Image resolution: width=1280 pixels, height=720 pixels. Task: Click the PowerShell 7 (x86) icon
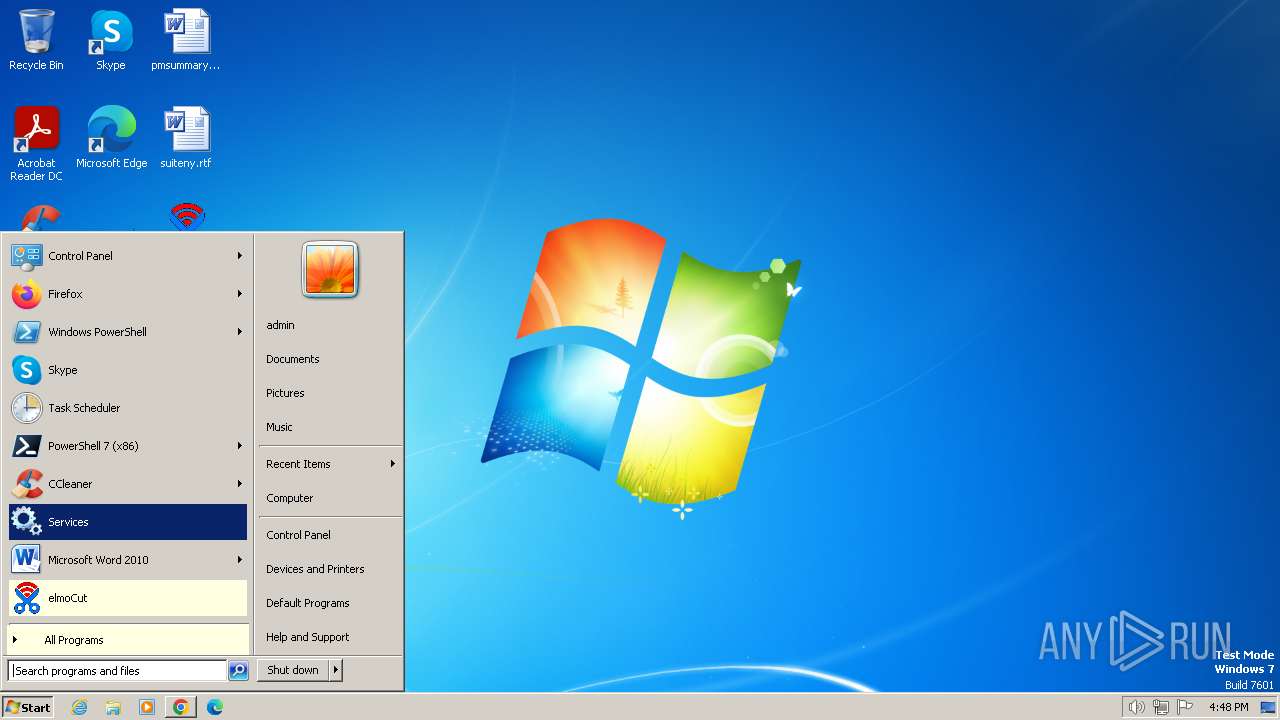coord(26,446)
